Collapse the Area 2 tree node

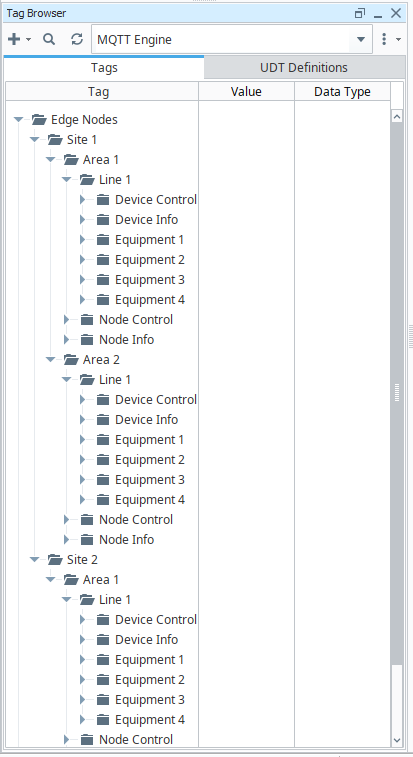pos(50,360)
